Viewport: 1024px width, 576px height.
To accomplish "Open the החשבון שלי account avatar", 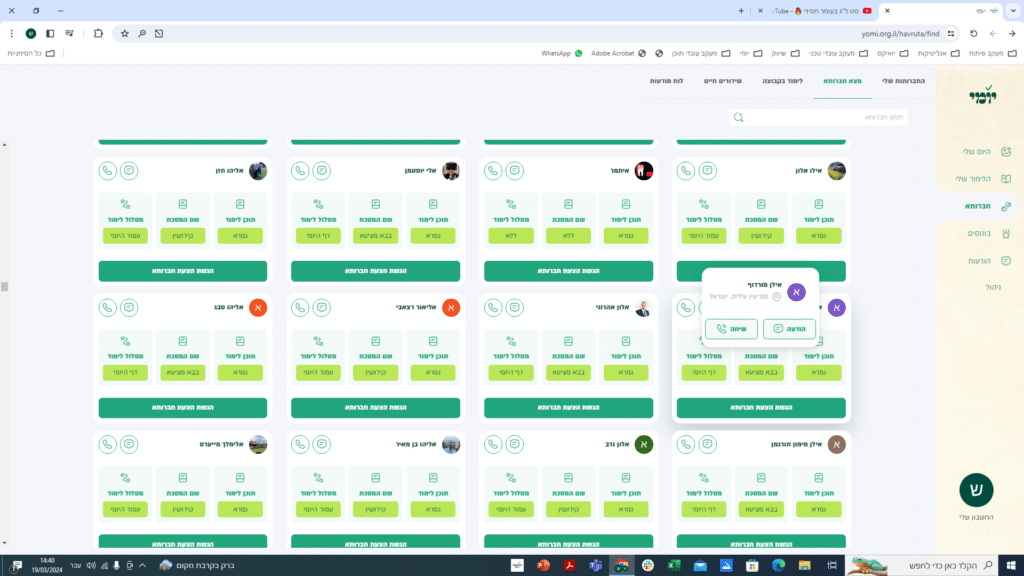I will [976, 489].
